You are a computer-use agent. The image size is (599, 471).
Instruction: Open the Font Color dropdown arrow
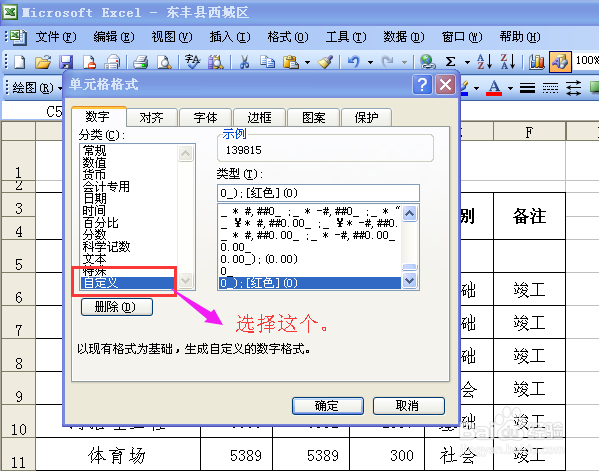[x=510, y=88]
